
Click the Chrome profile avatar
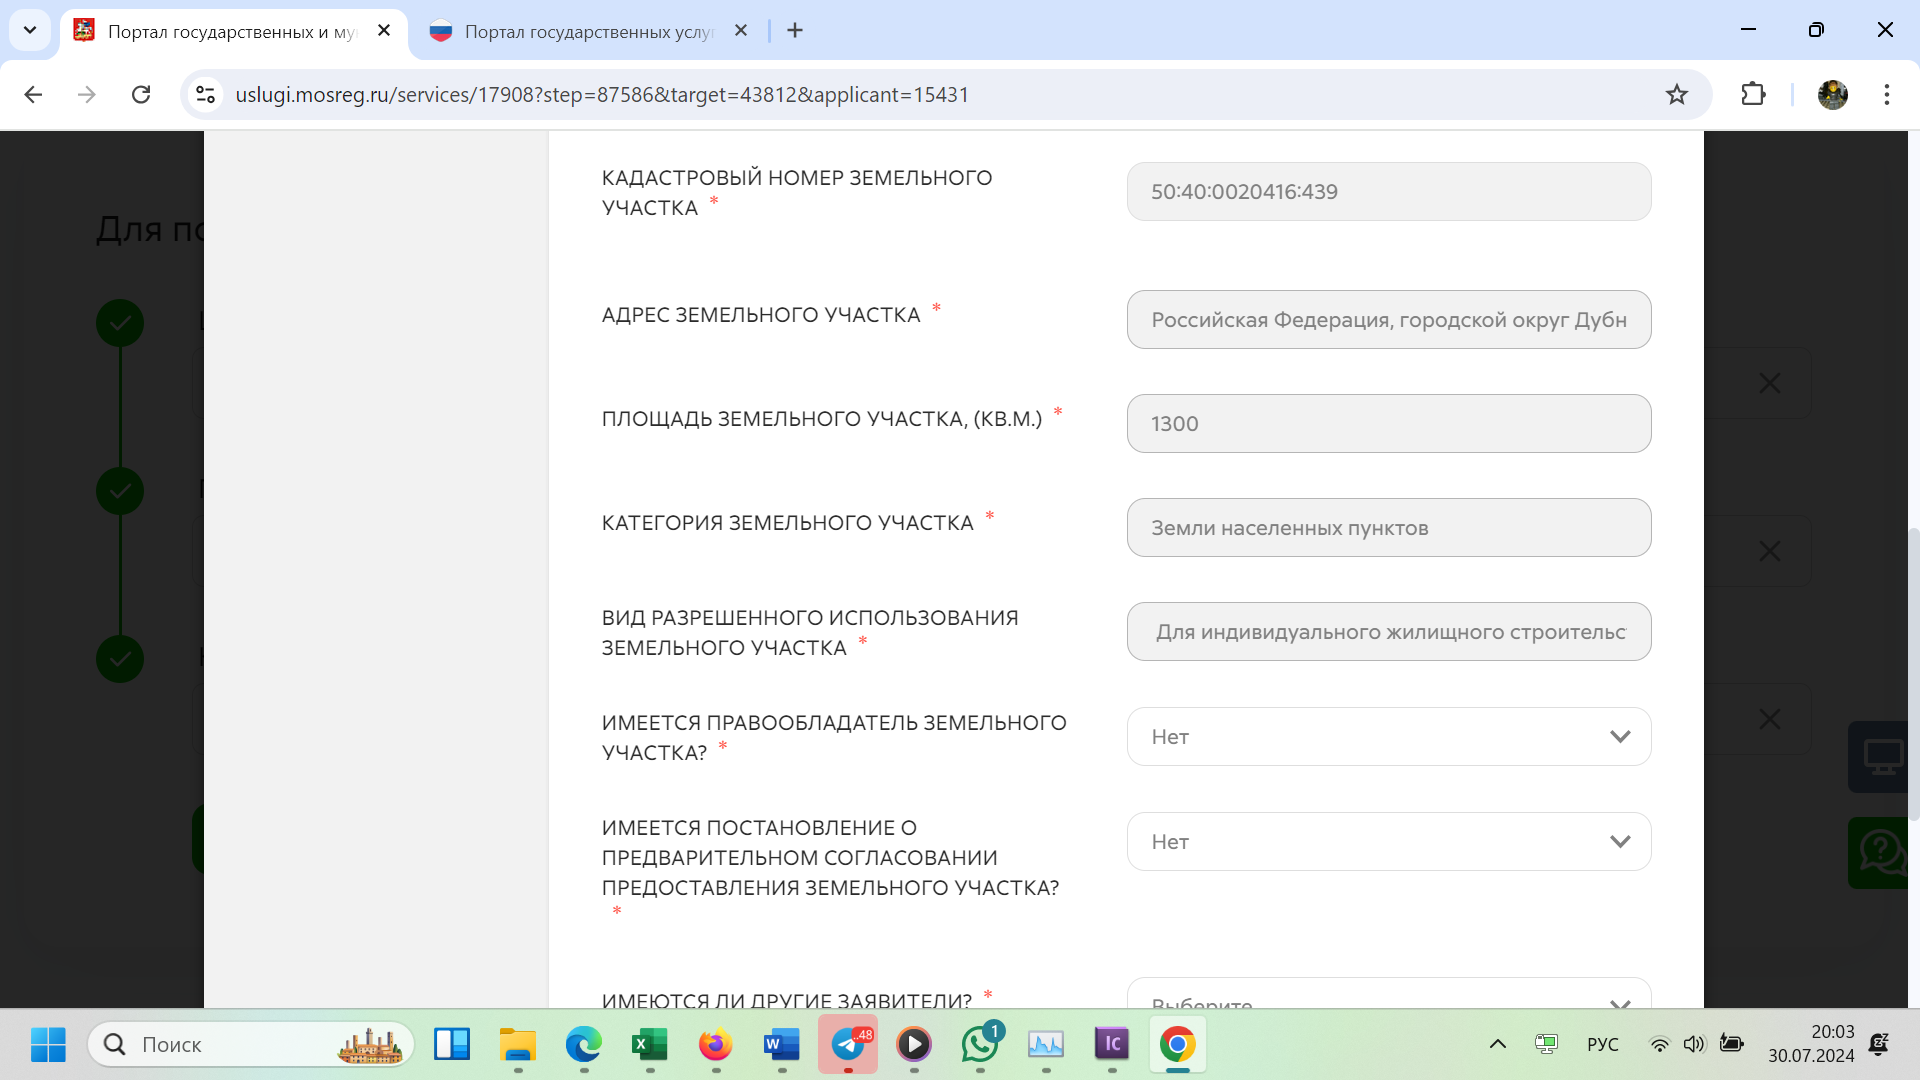coord(1832,95)
